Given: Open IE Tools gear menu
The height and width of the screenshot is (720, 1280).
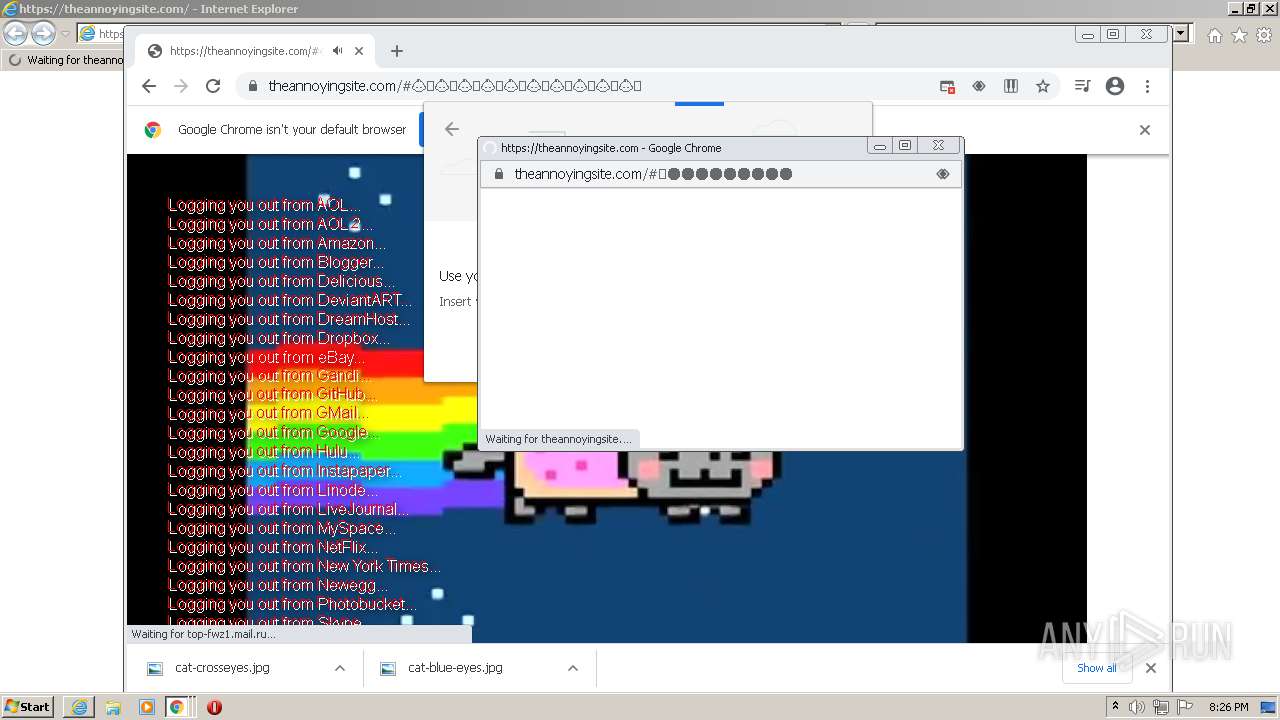Looking at the screenshot, I should tap(1263, 35).
